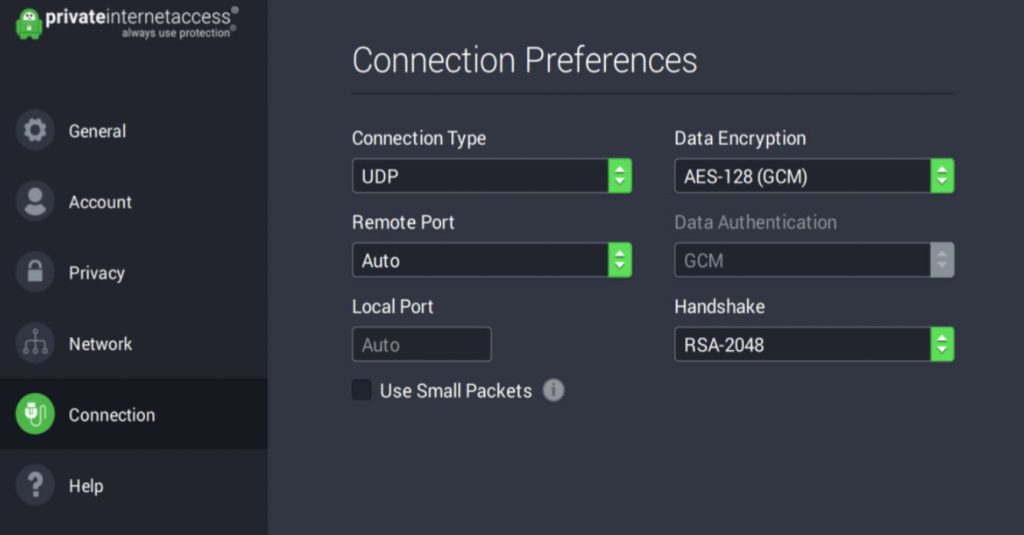This screenshot has height=535, width=1024.
Task: Select the green Connection plug icon
Action: tap(35, 413)
